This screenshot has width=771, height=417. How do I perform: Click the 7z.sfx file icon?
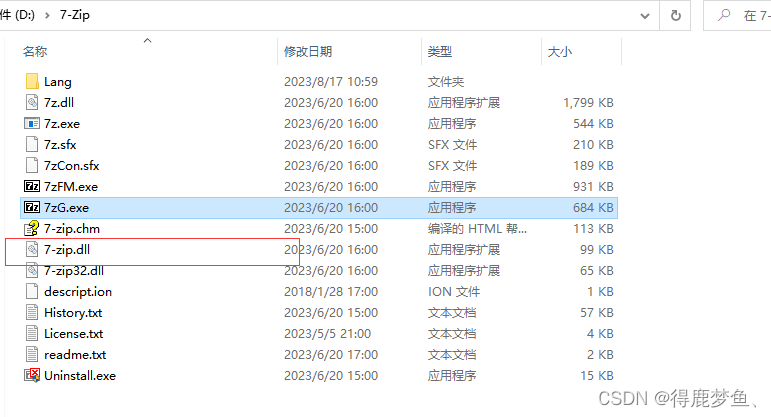[x=32, y=145]
